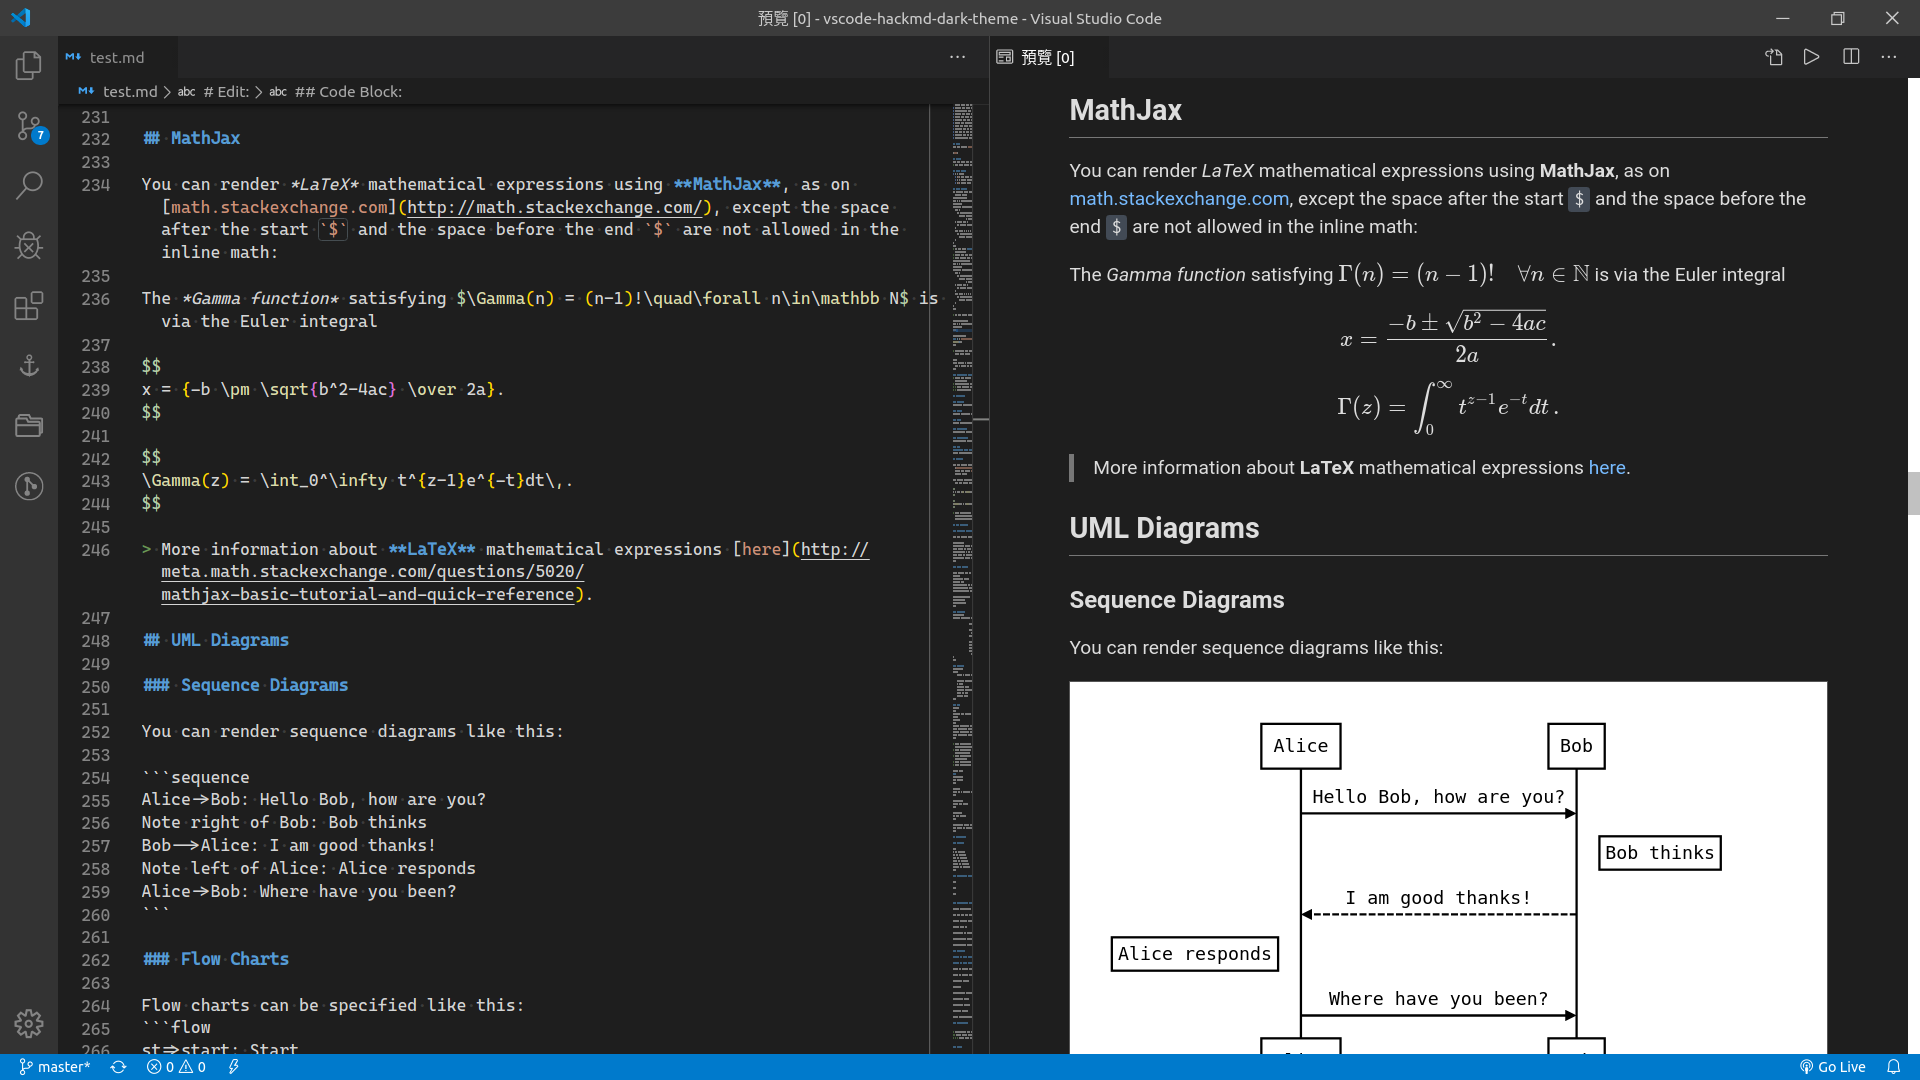Switch to the test.md editor tab
This screenshot has width=1920, height=1080.
(x=116, y=58)
